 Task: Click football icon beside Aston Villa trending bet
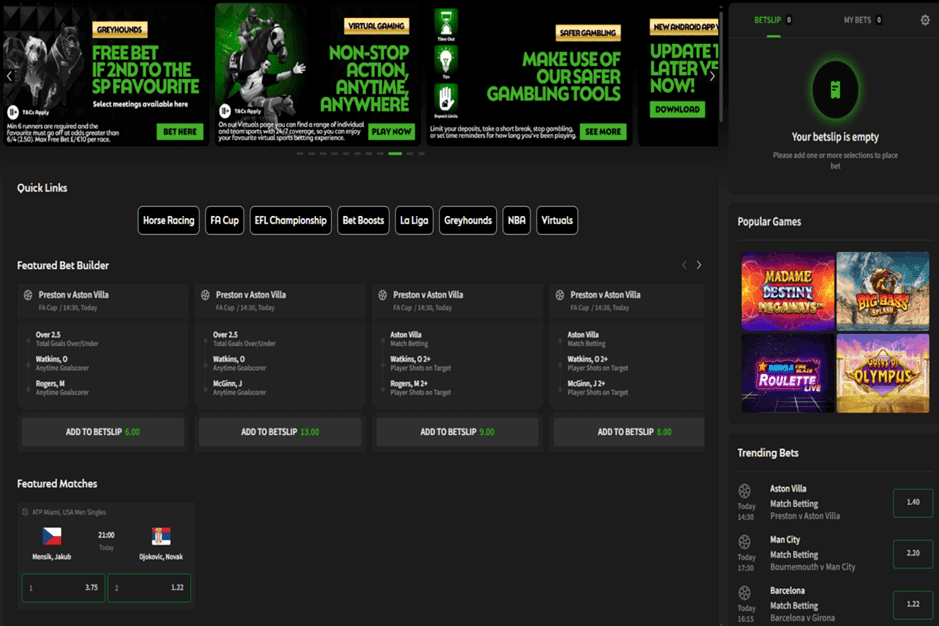click(x=745, y=490)
